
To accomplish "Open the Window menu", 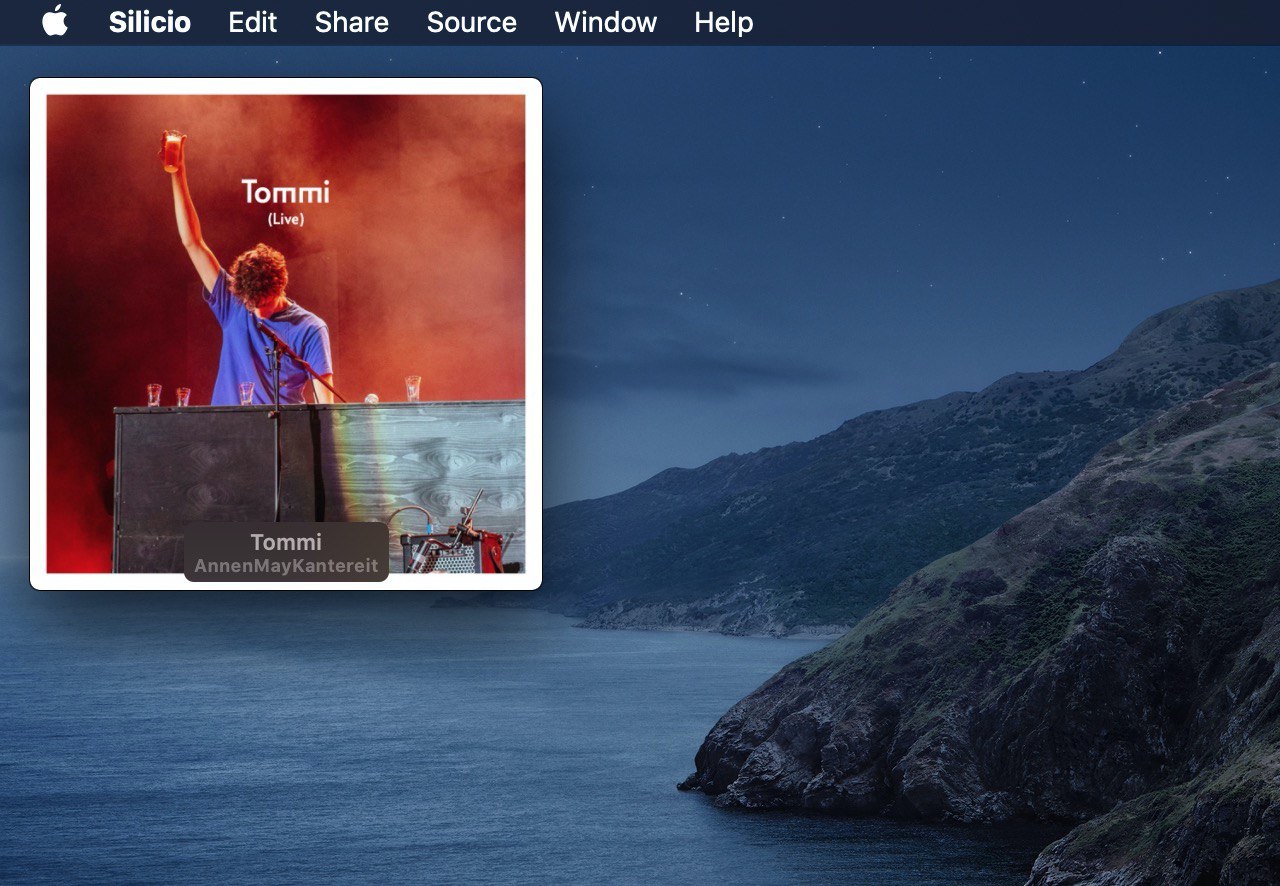I will (605, 22).
